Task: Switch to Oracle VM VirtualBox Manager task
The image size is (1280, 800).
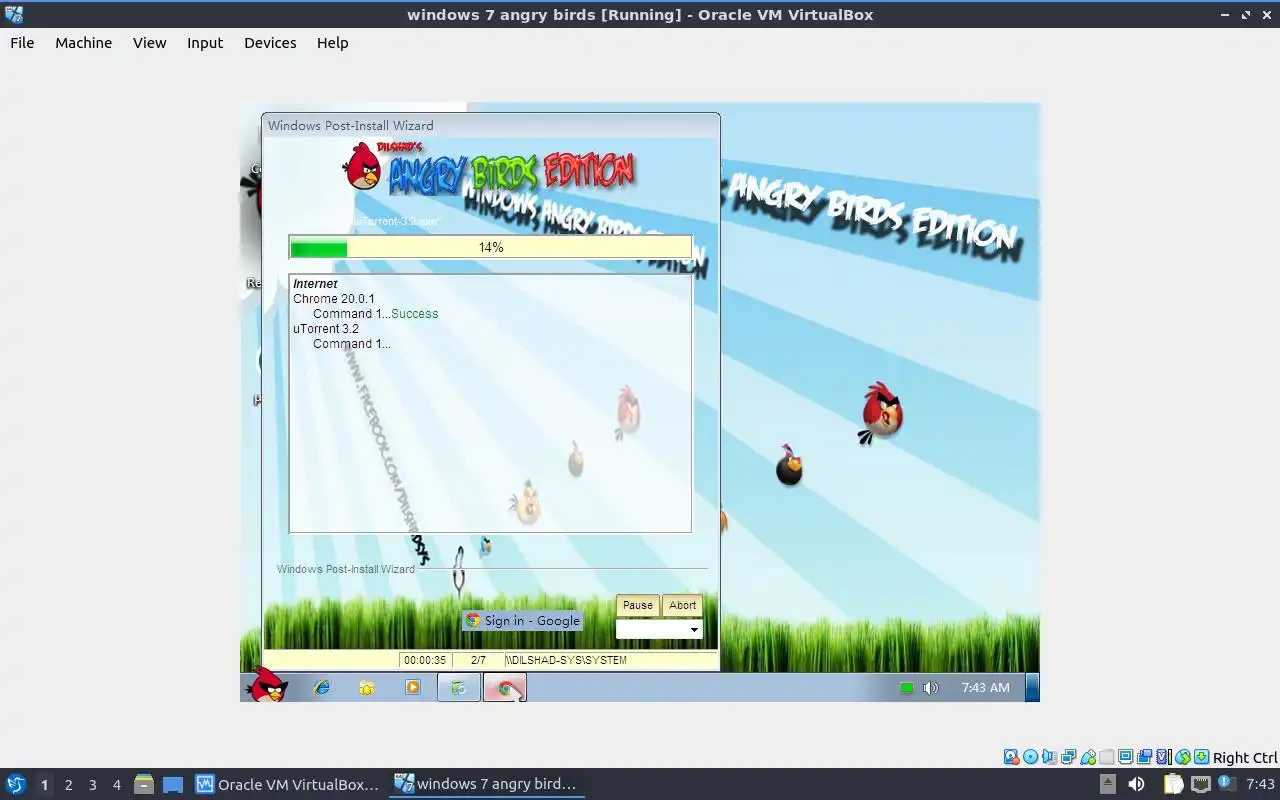Action: click(x=288, y=785)
